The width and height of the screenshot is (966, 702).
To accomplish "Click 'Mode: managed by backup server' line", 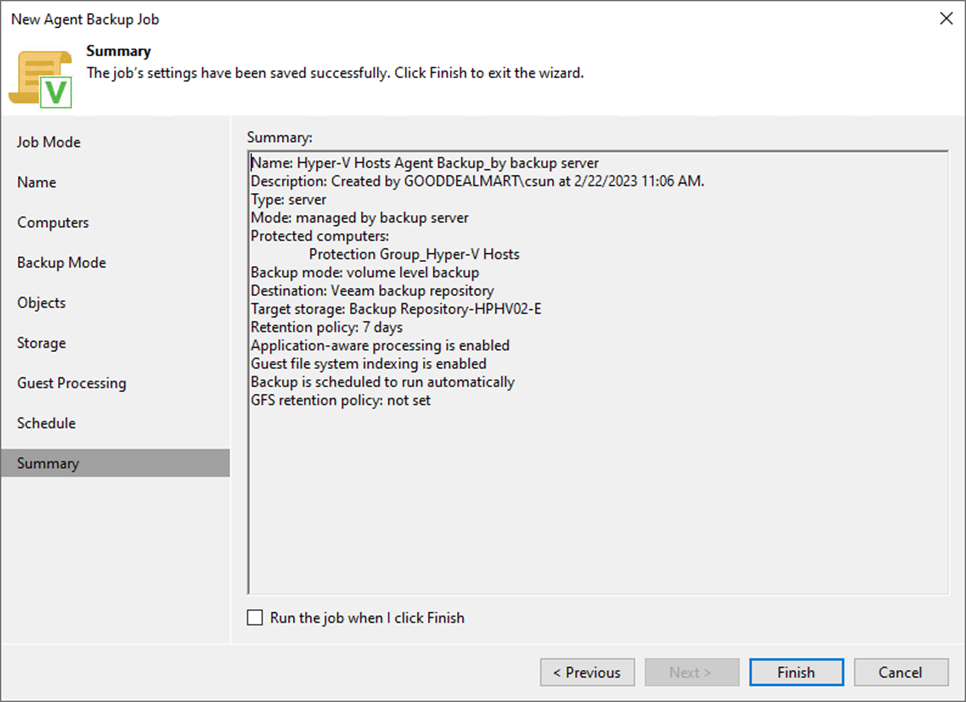I will point(359,218).
